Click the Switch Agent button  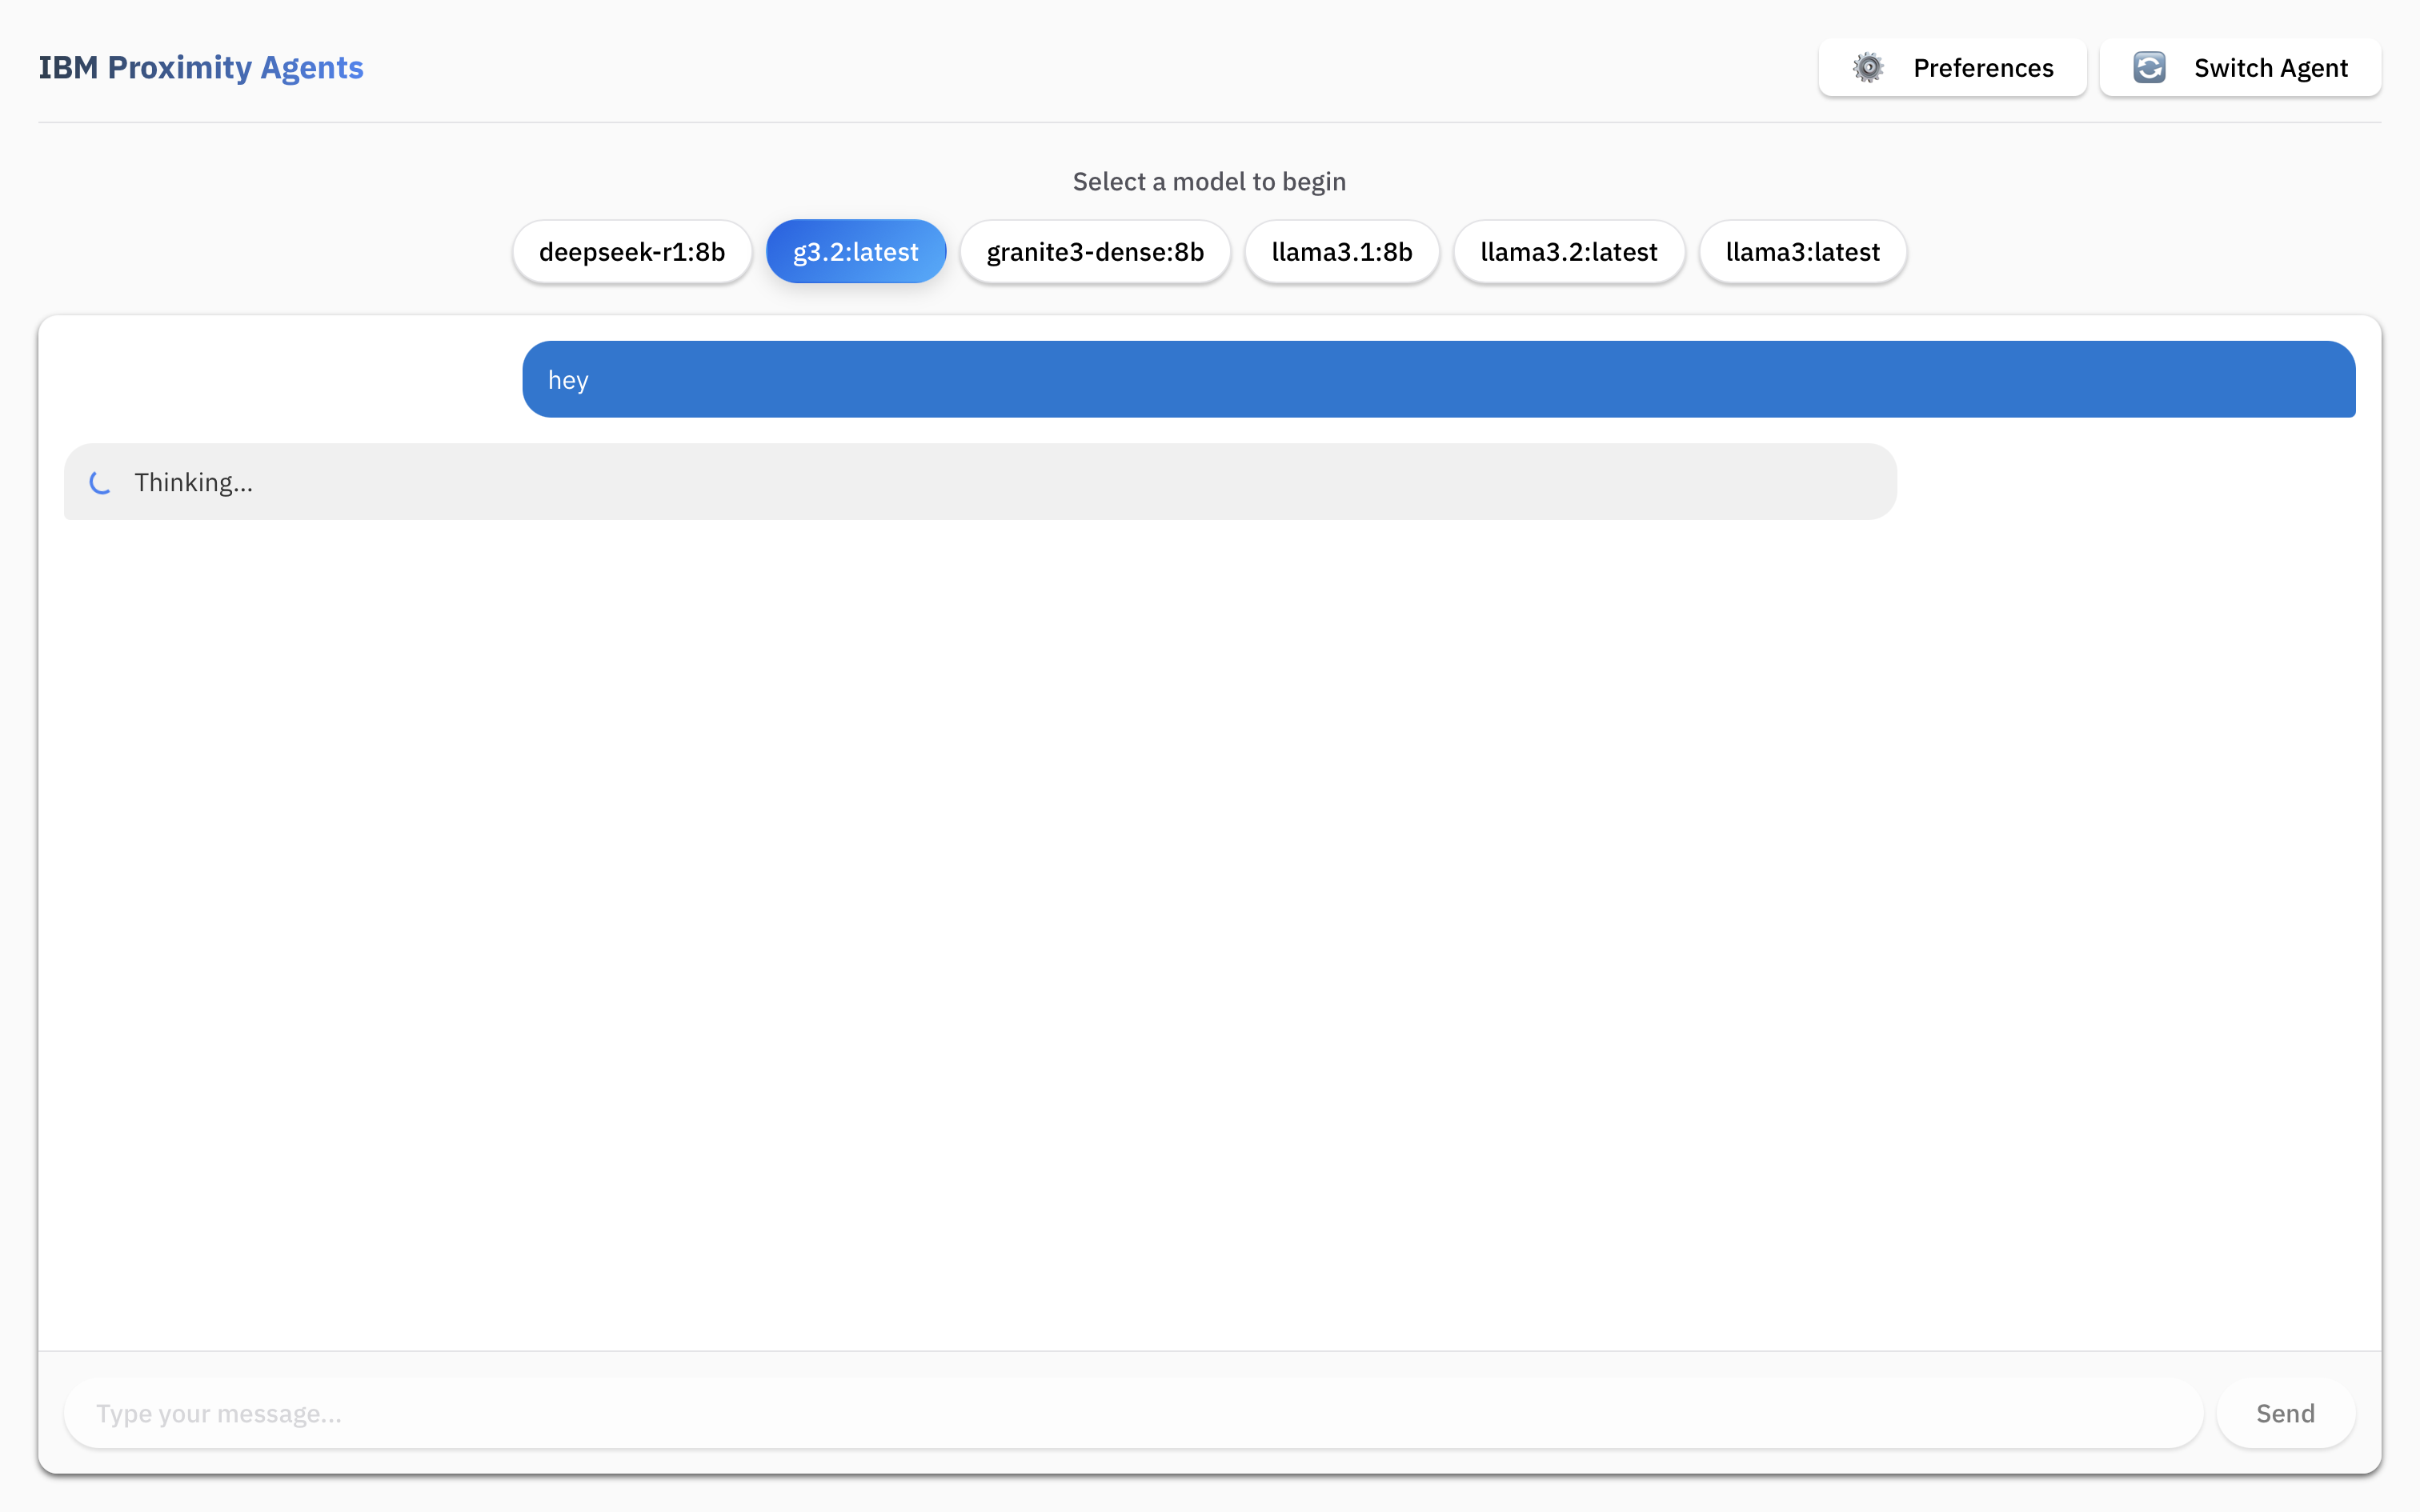pos(2240,67)
